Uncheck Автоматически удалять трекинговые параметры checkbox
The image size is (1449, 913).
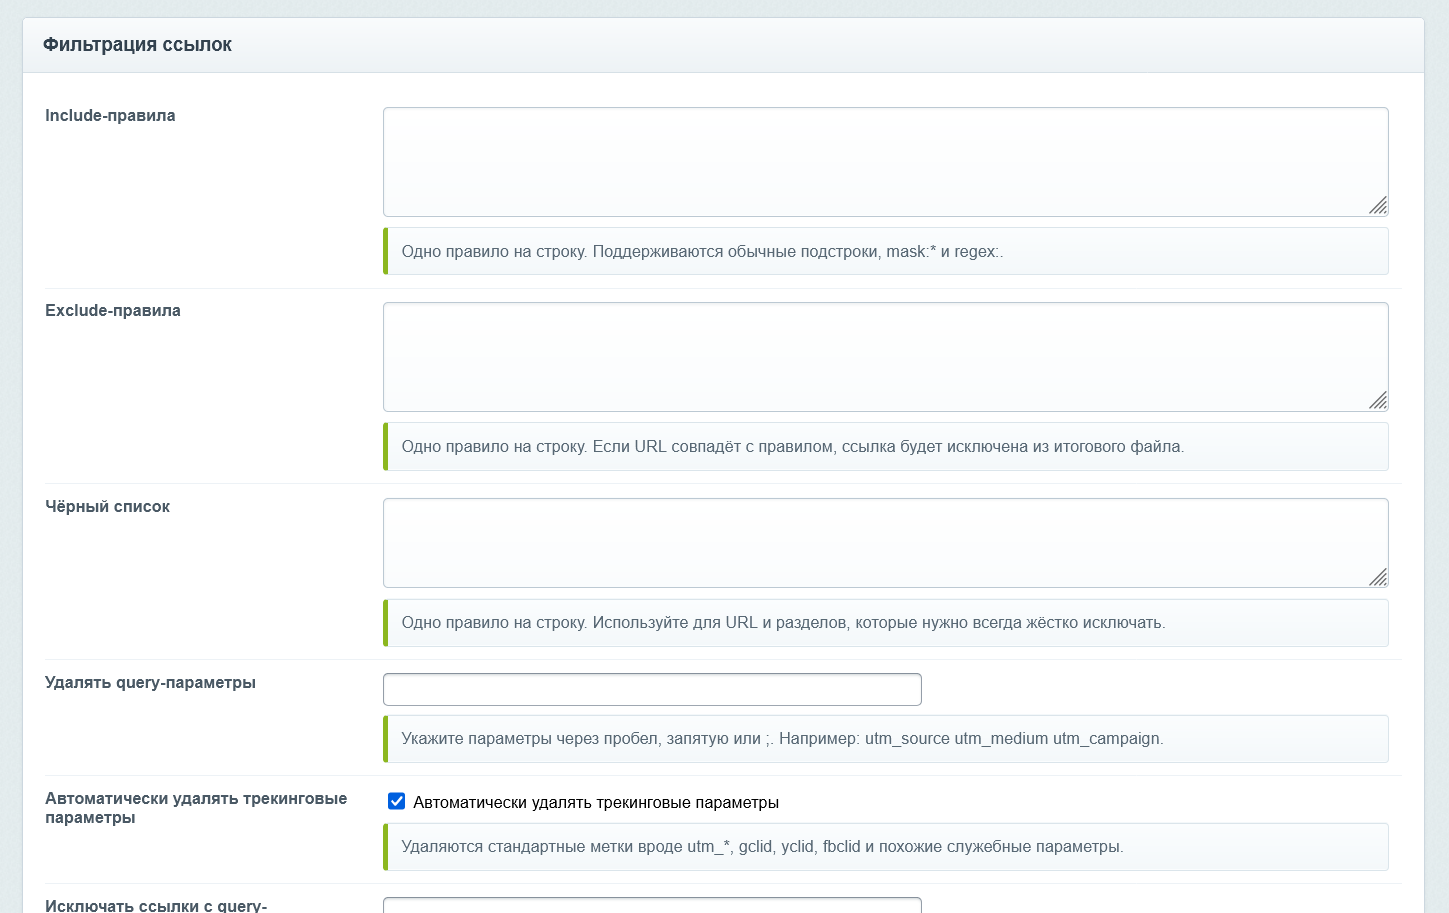[397, 801]
